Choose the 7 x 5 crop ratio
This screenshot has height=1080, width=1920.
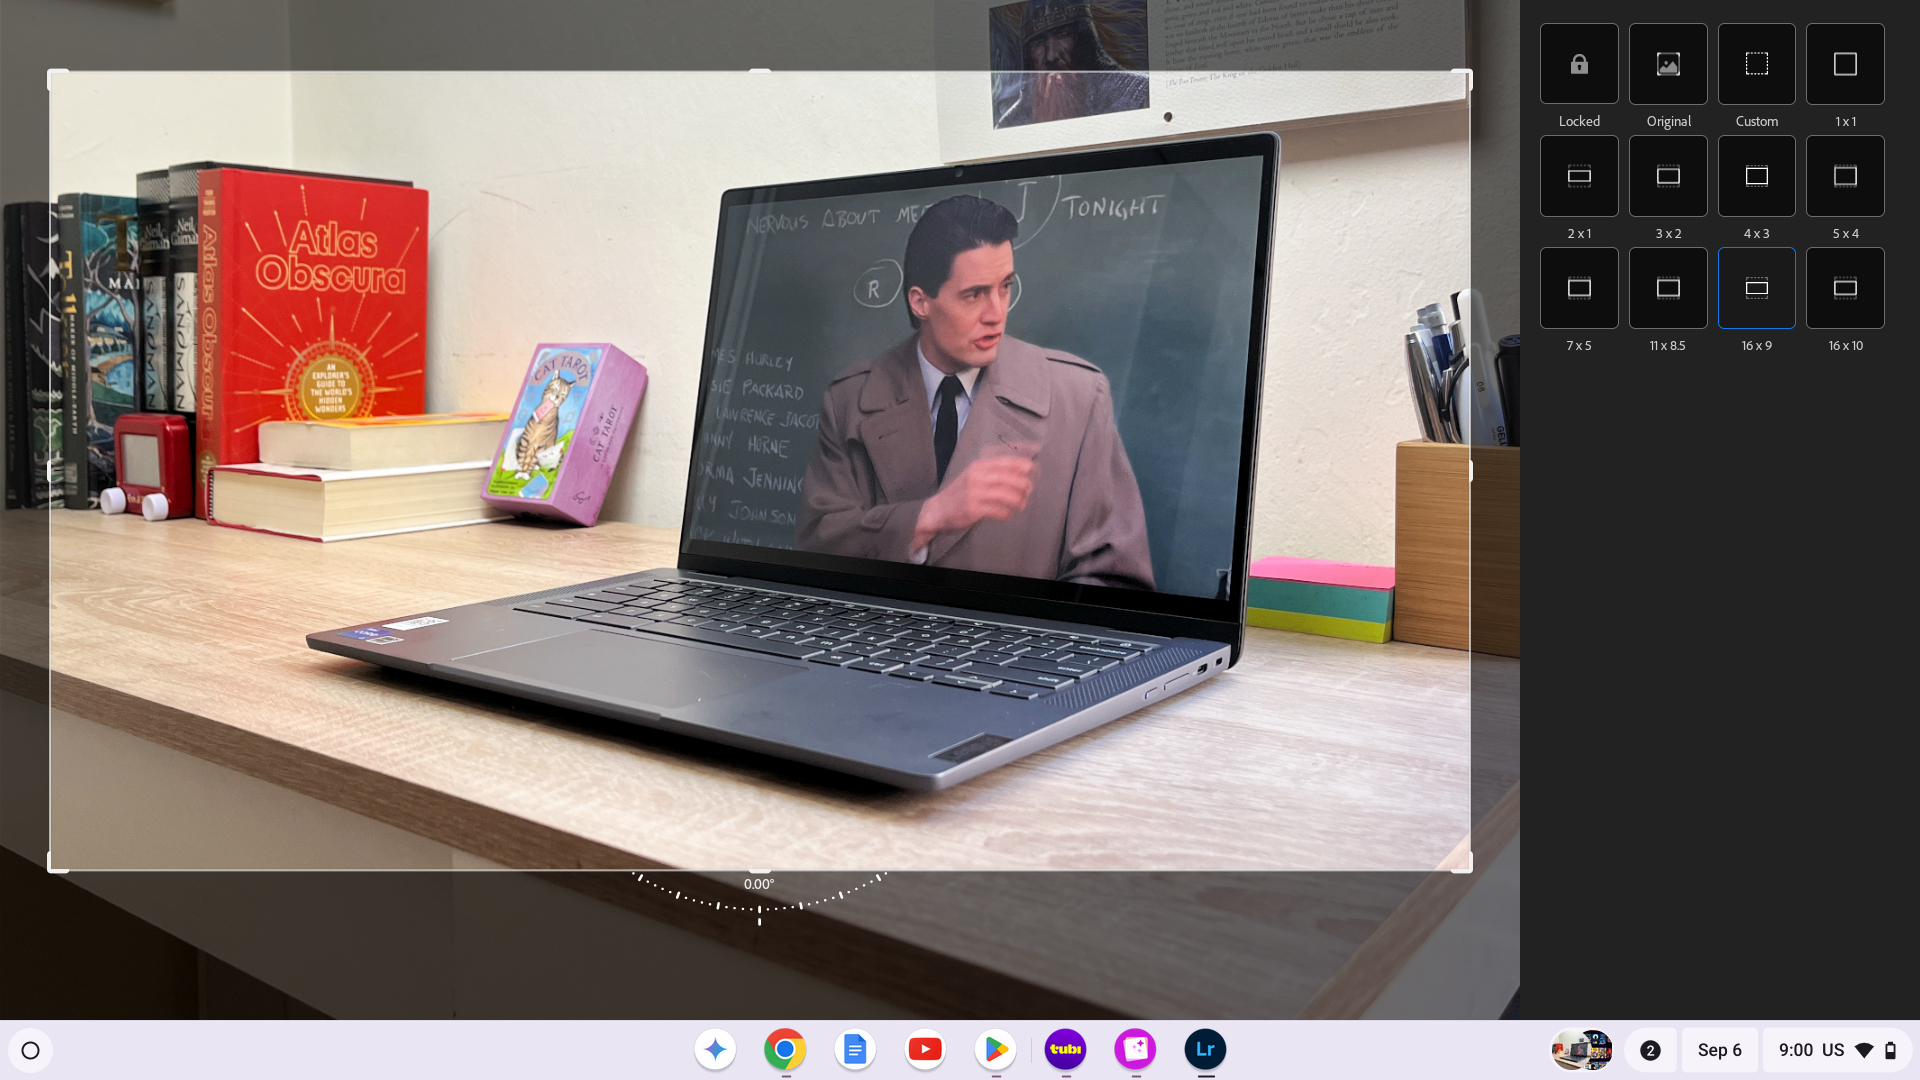[x=1579, y=288]
